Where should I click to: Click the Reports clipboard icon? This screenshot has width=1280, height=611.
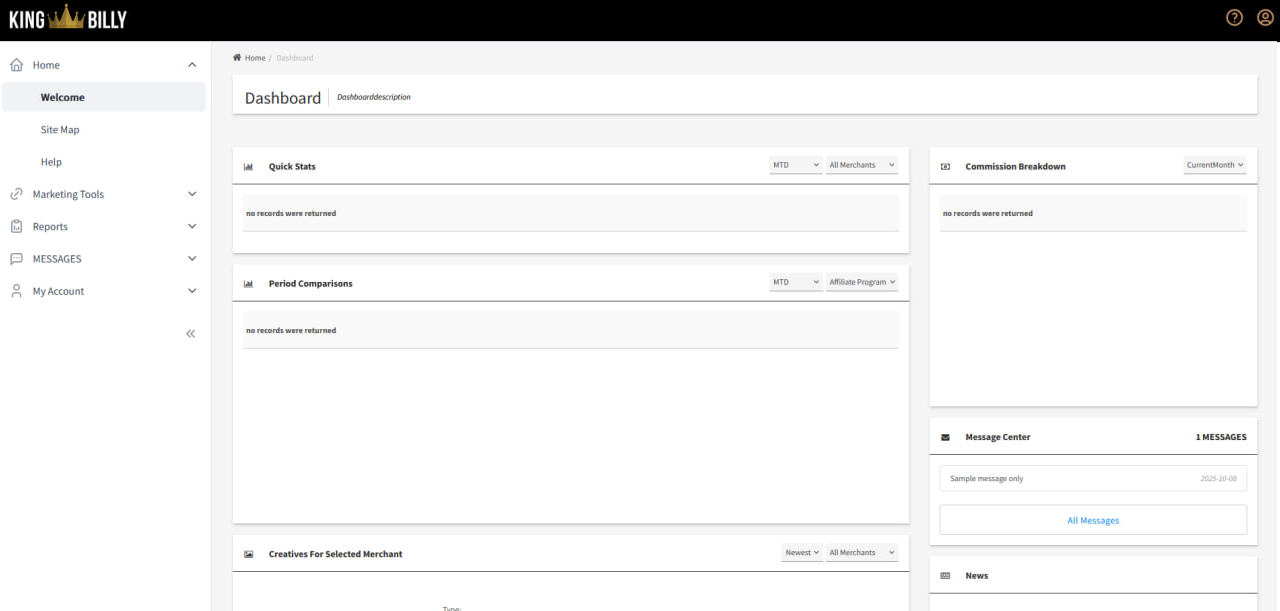[16, 227]
